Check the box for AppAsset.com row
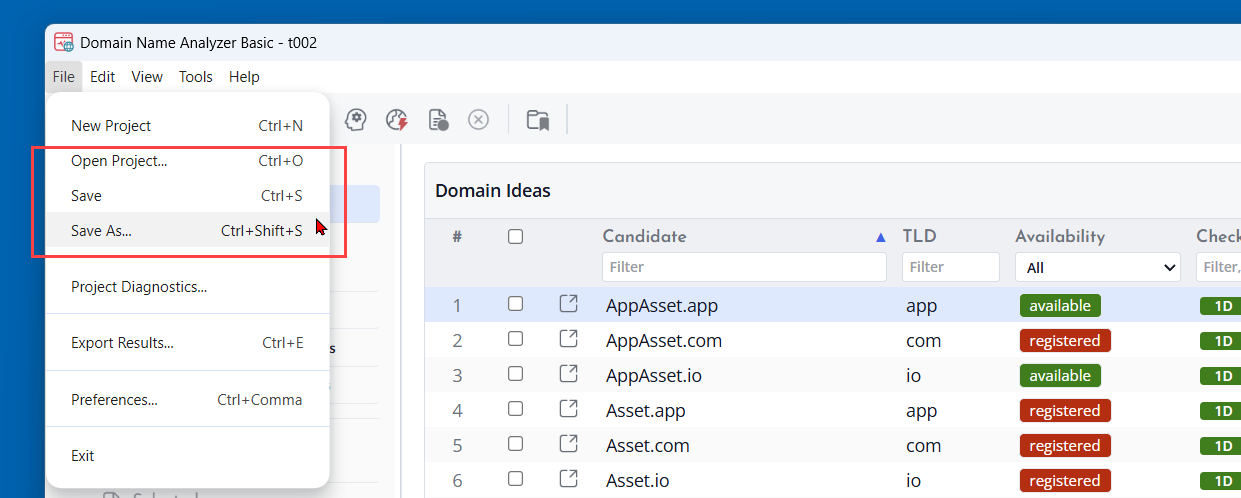 pyautogui.click(x=515, y=339)
